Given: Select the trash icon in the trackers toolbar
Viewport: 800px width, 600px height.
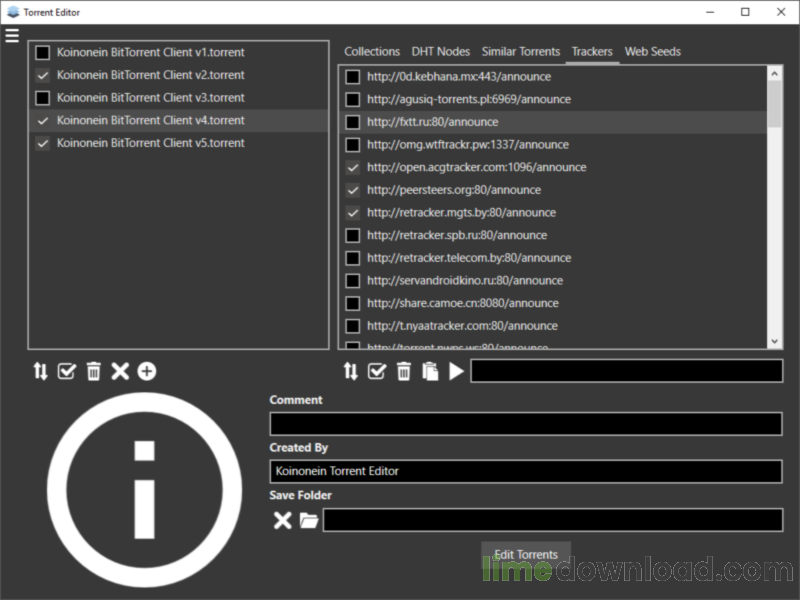Looking at the screenshot, I should click(x=404, y=371).
